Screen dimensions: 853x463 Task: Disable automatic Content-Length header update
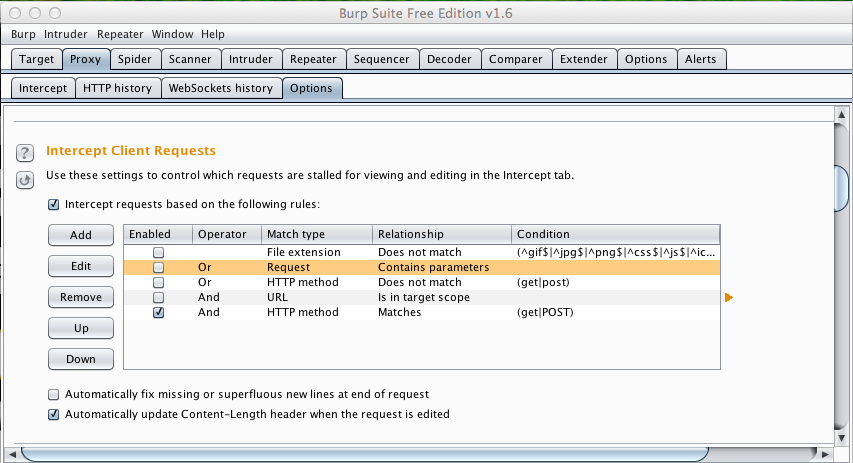(x=54, y=414)
